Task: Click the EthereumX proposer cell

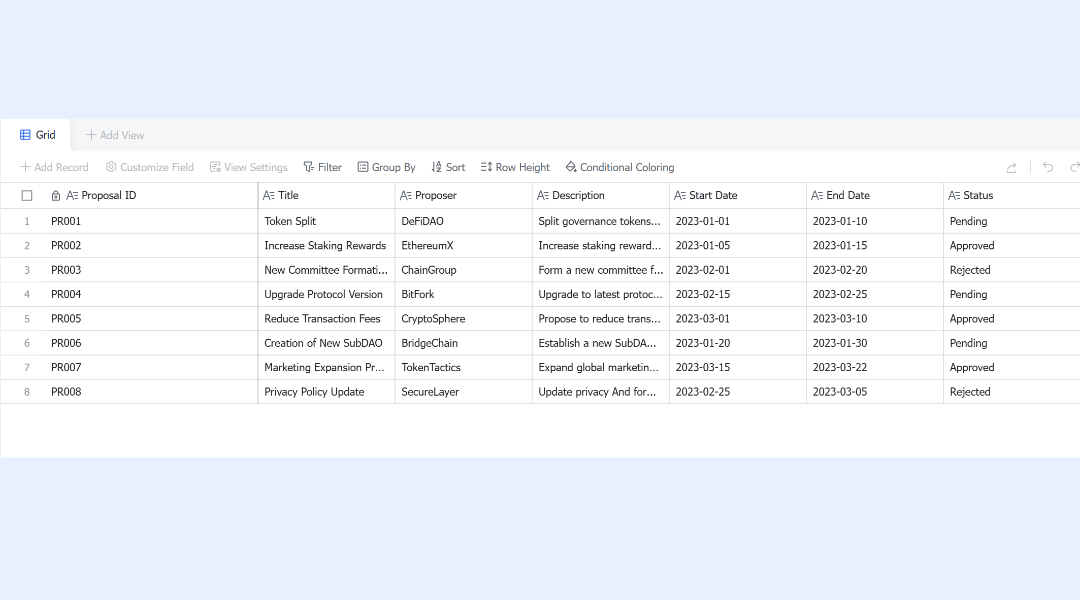Action: pyautogui.click(x=464, y=245)
